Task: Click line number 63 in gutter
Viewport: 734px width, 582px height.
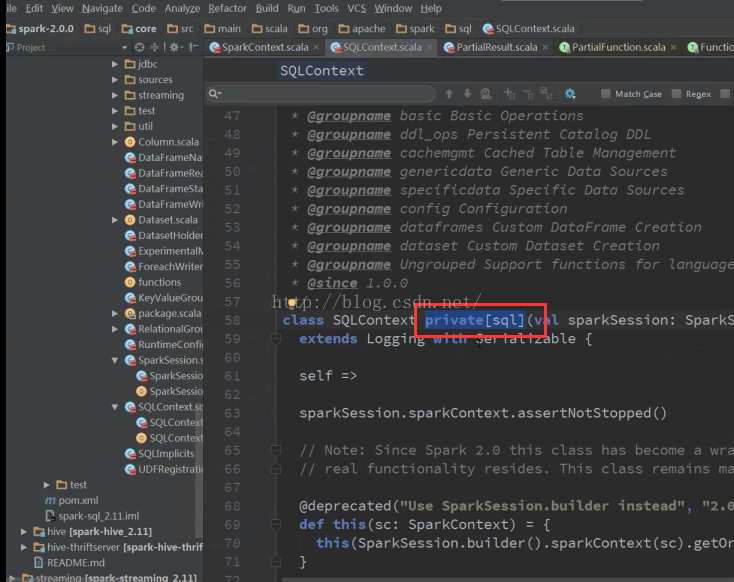Action: pyautogui.click(x=232, y=413)
